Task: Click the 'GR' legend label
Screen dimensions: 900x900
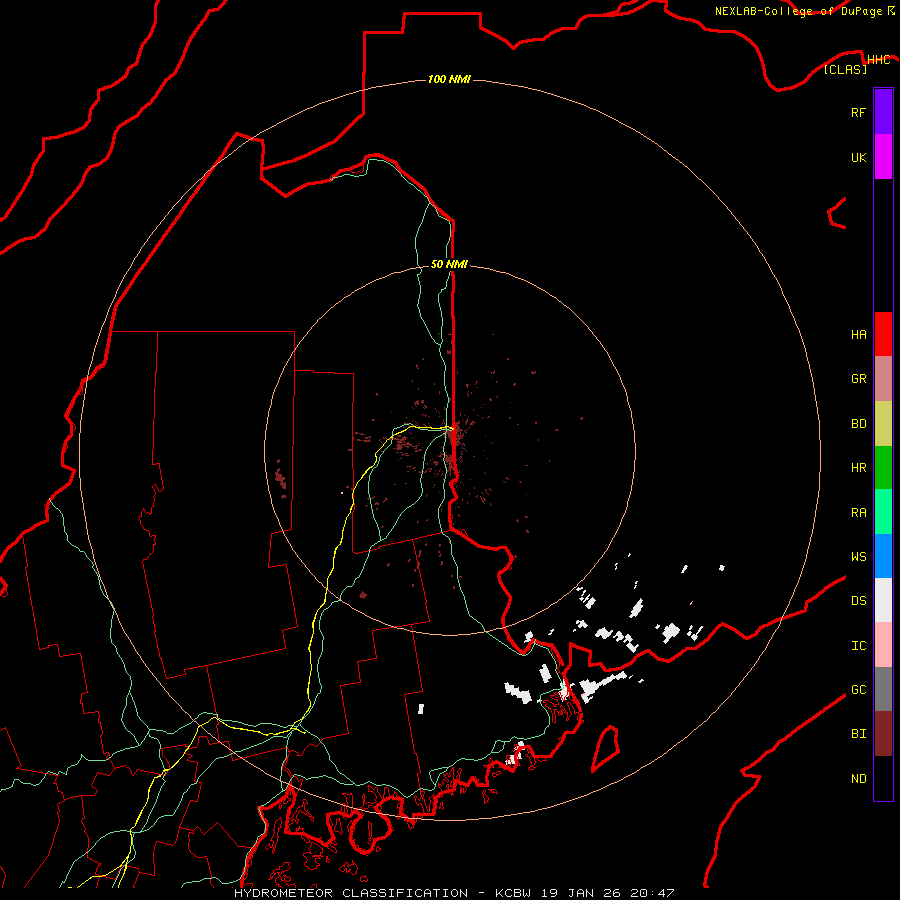Action: pyautogui.click(x=858, y=379)
